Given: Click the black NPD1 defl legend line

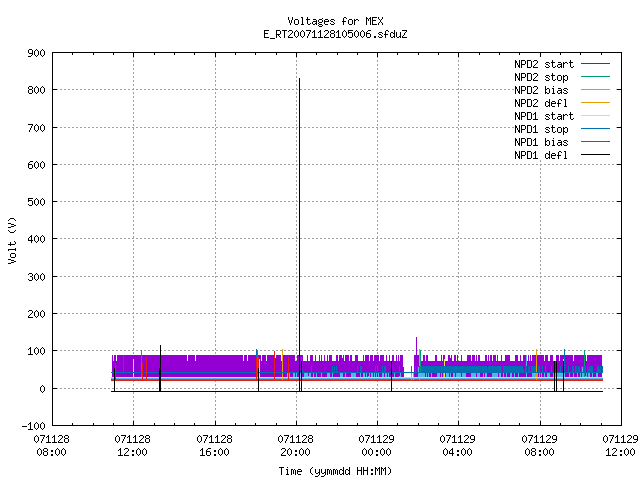Looking at the screenshot, I should [x=596, y=155].
